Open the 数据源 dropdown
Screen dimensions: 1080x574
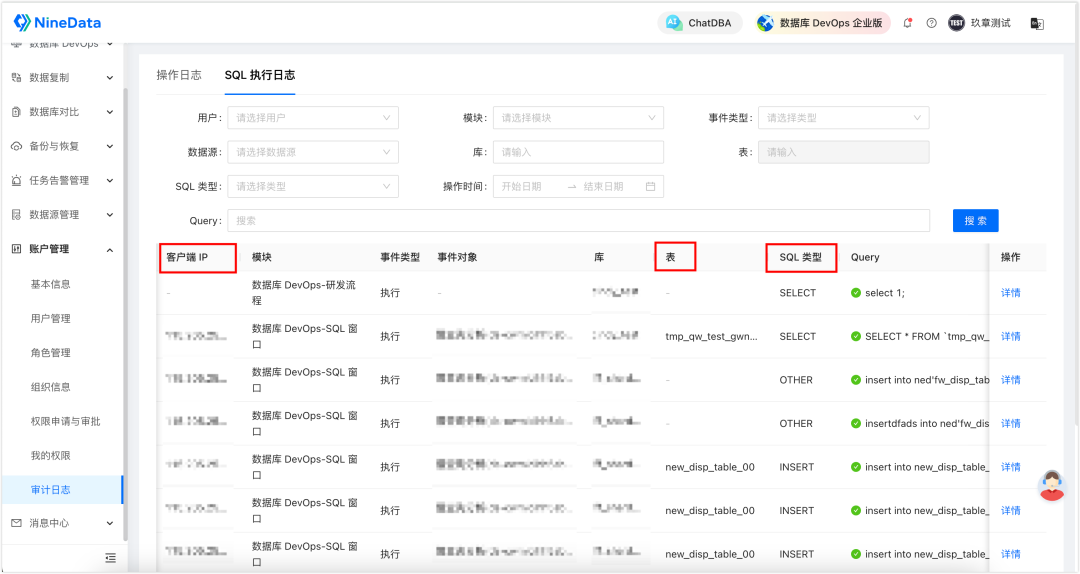tap(313, 152)
